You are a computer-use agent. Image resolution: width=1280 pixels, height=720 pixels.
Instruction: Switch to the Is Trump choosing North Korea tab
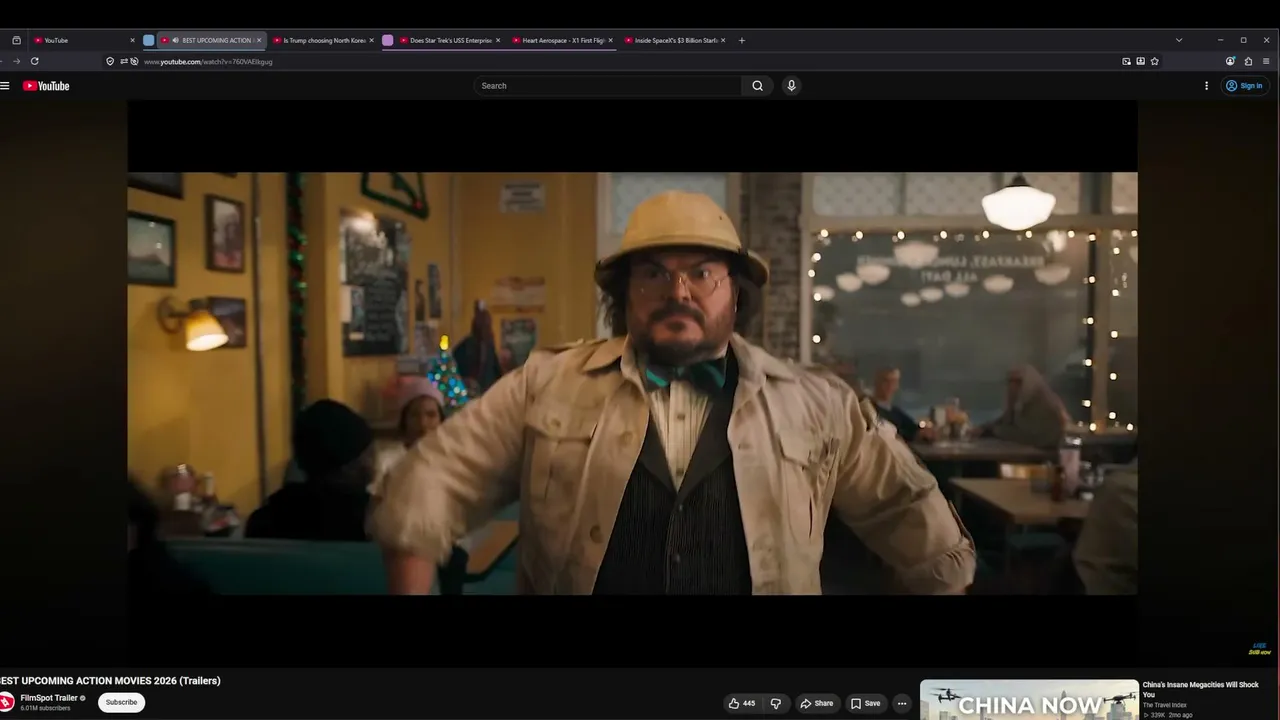[322, 40]
